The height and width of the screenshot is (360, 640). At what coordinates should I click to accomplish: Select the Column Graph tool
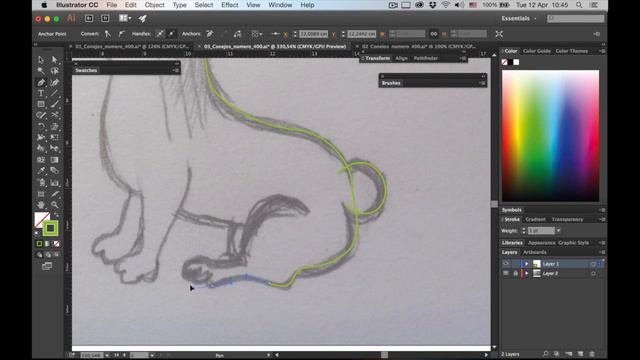[x=55, y=182]
